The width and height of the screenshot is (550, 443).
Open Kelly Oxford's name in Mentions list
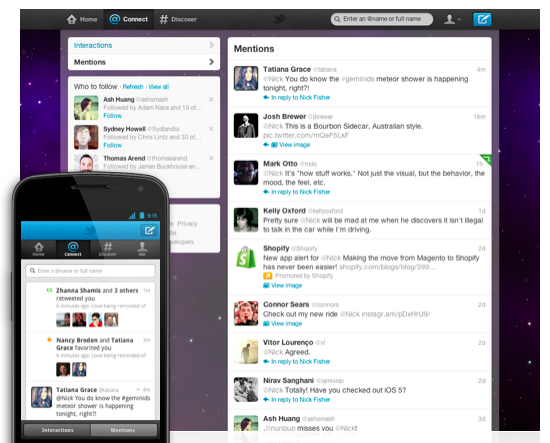(x=284, y=211)
